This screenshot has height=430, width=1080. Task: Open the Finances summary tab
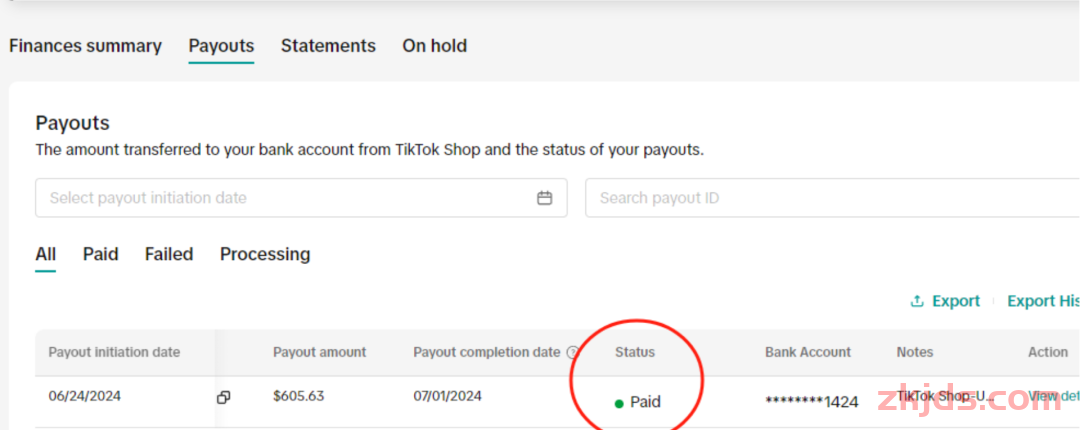85,46
